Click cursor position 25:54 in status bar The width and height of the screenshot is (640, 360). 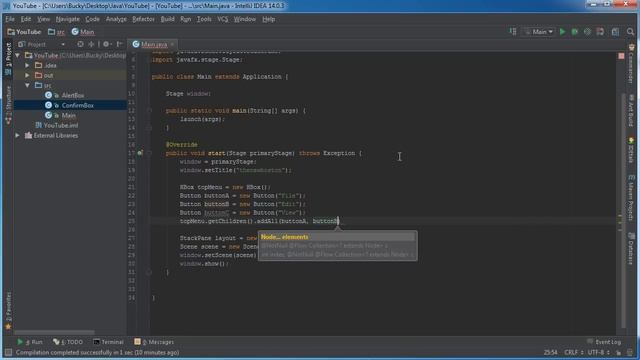click(x=551, y=352)
